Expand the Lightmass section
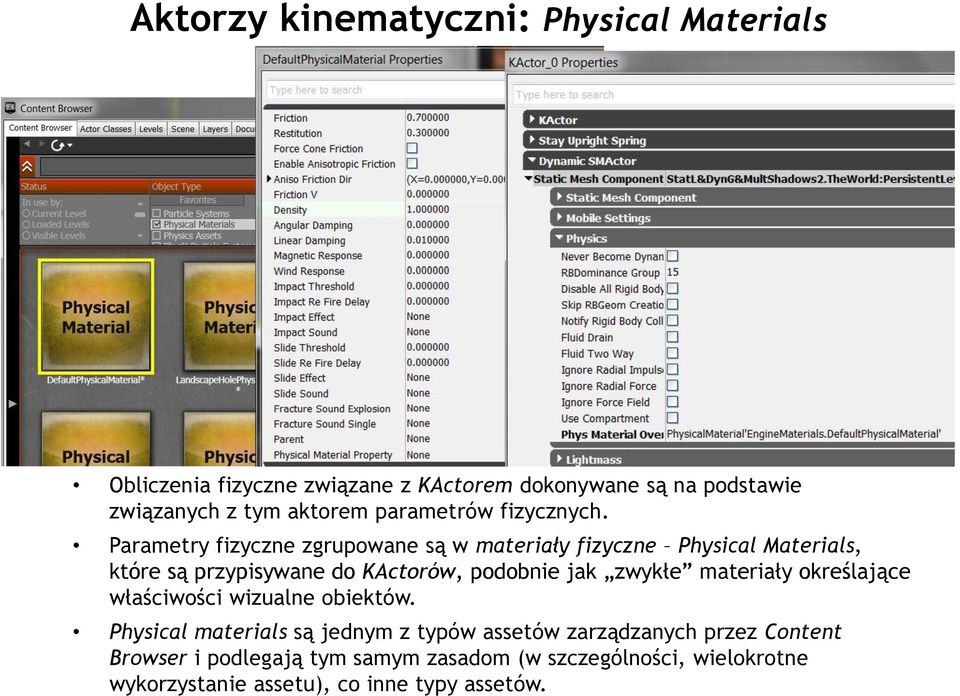Image resolution: width=960 pixels, height=696 pixels. click(x=559, y=459)
